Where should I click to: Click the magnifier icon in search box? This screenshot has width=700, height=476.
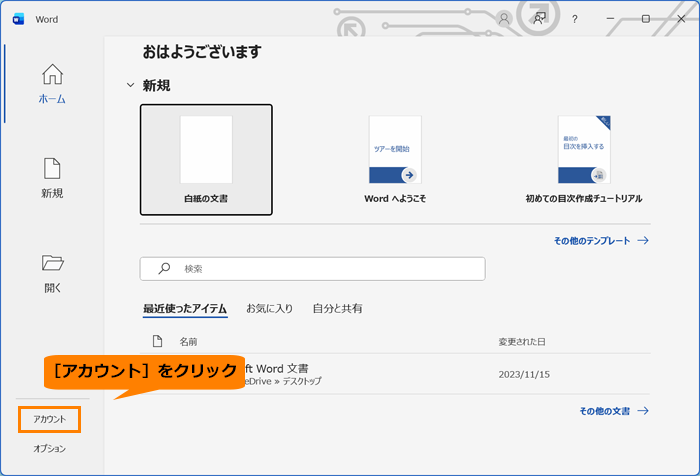pos(164,269)
